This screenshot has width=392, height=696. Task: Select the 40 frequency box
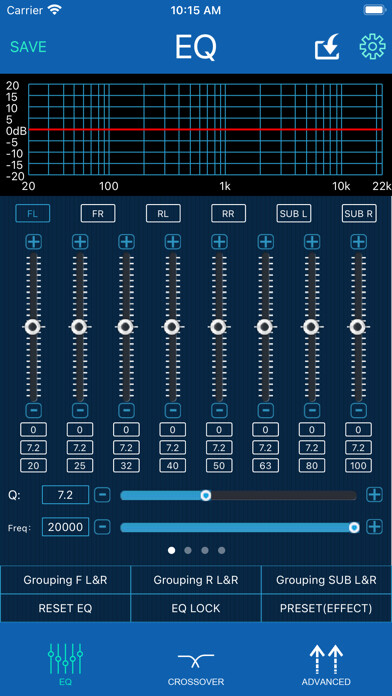coord(173,466)
